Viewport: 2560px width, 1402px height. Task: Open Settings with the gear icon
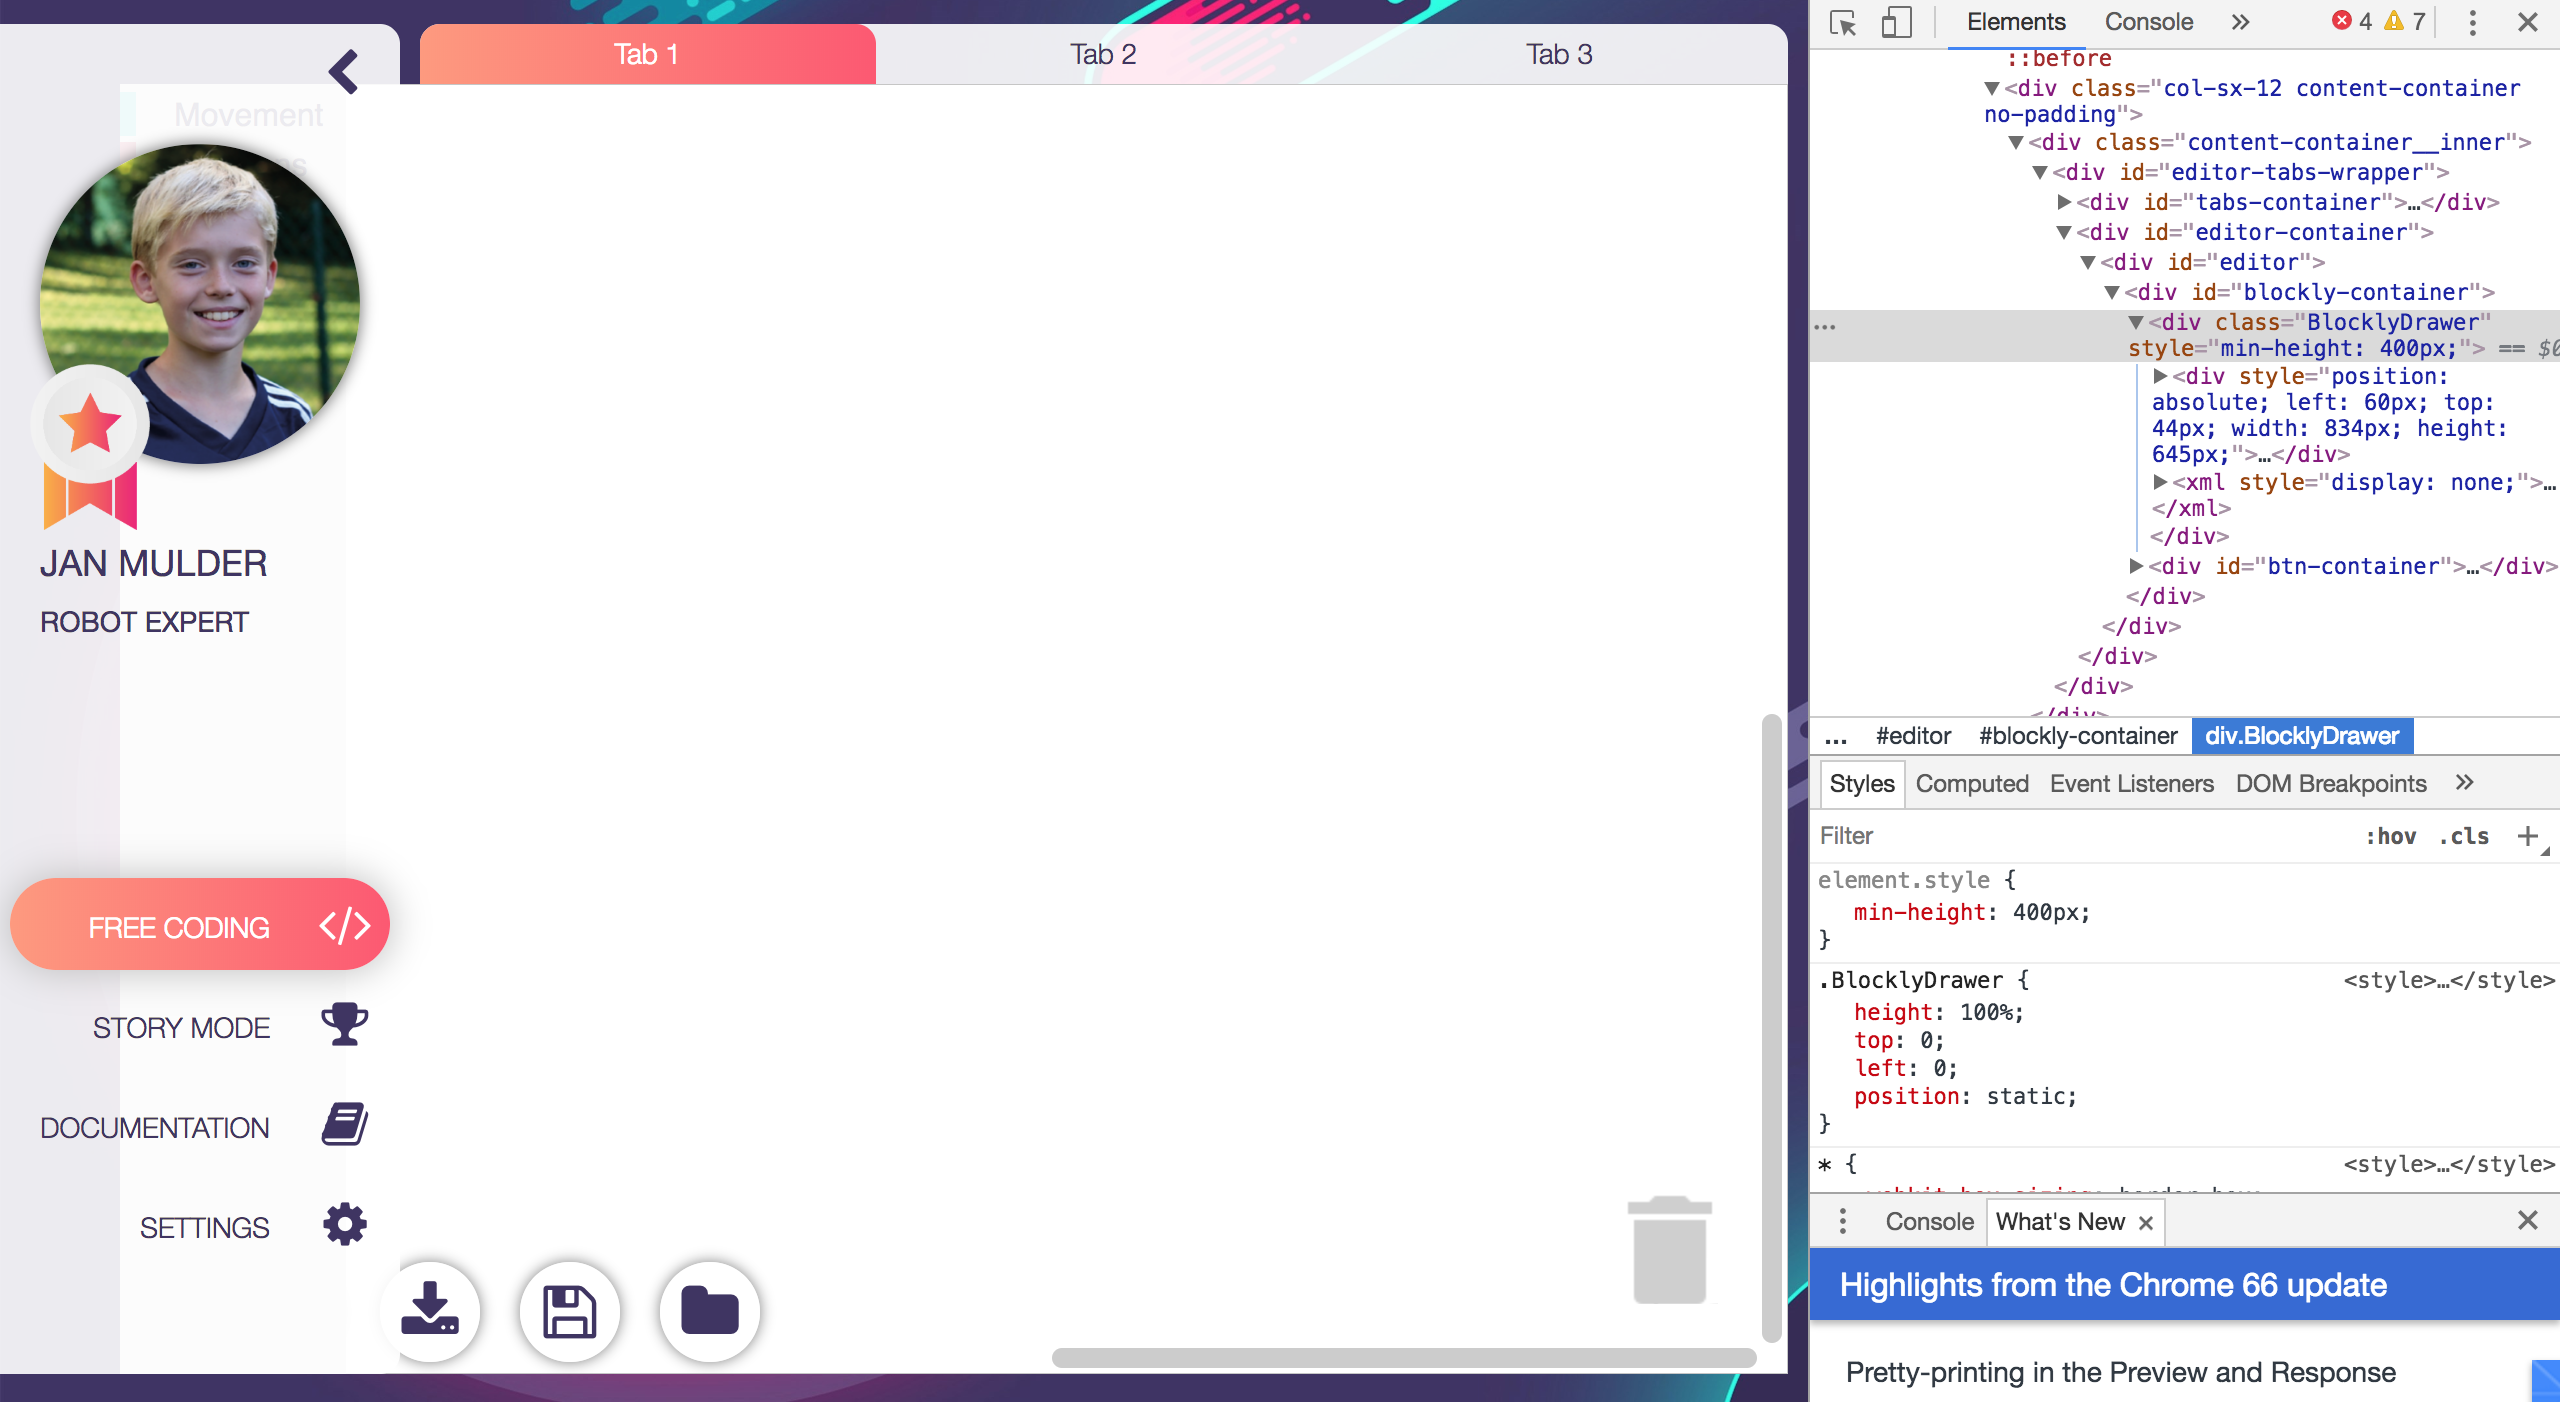pyautogui.click(x=343, y=1225)
